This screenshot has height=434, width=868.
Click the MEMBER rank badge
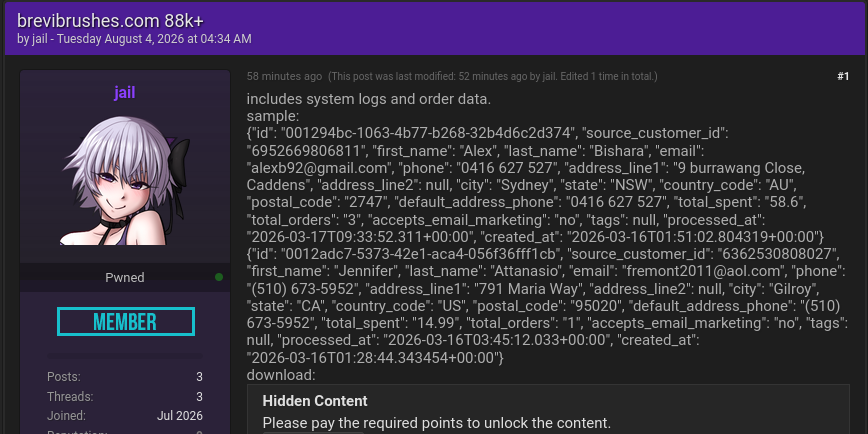click(x=126, y=322)
